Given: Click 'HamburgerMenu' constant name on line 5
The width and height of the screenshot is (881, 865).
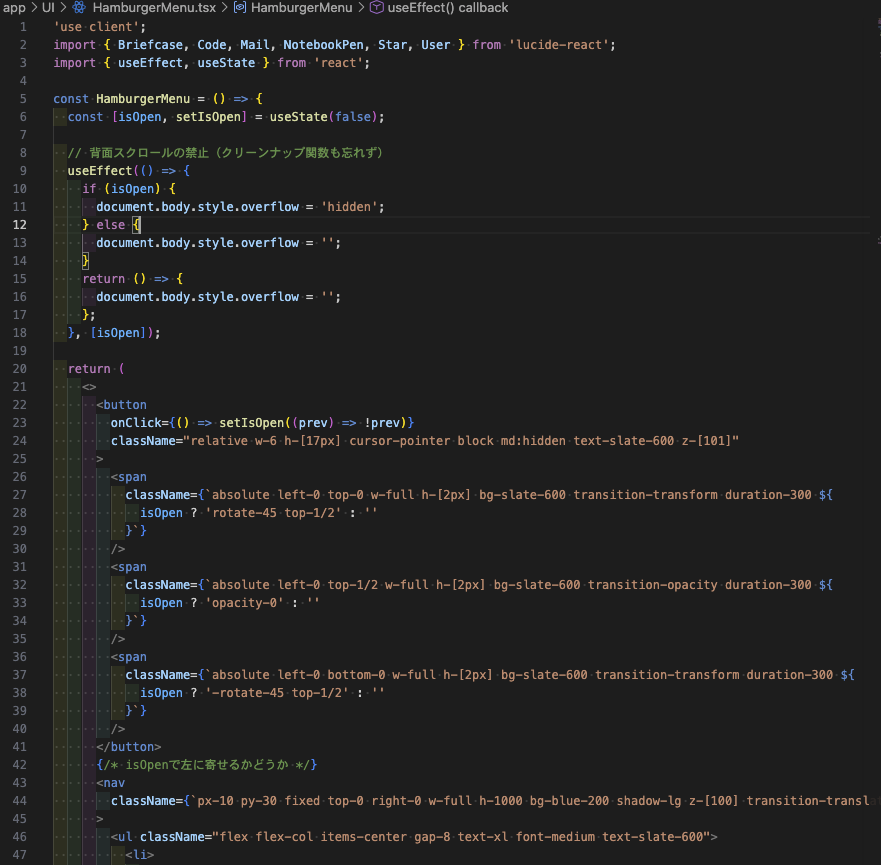Looking at the screenshot, I should point(143,98).
